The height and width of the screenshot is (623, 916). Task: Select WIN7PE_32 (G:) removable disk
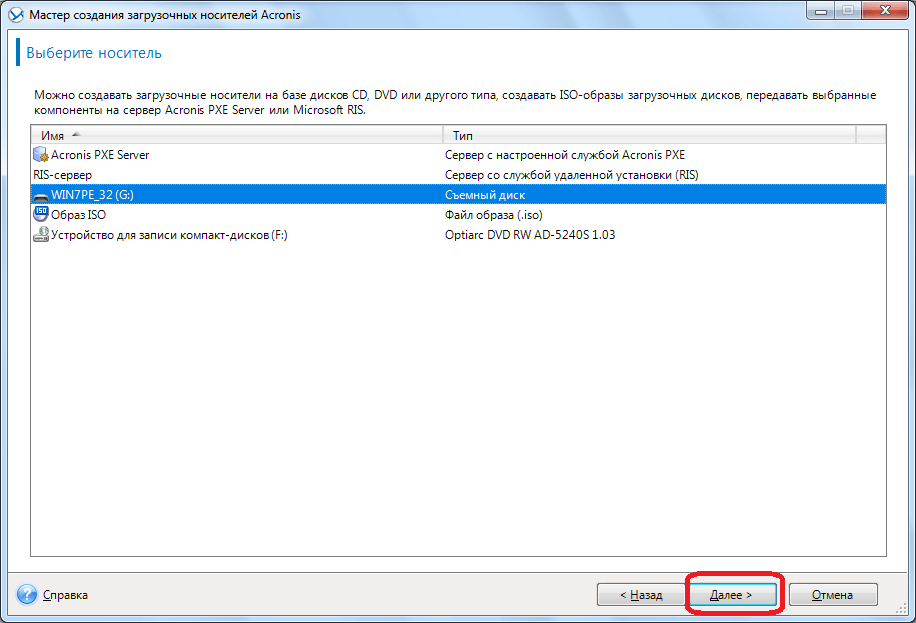(459, 195)
